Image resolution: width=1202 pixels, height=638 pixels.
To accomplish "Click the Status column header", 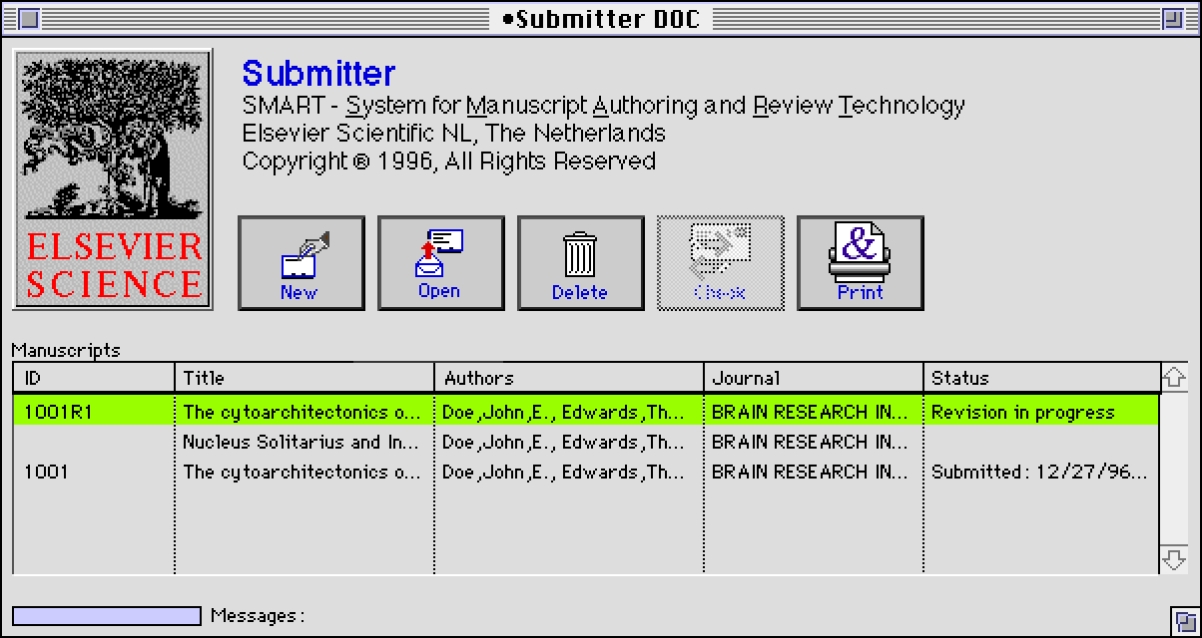I will click(1040, 378).
